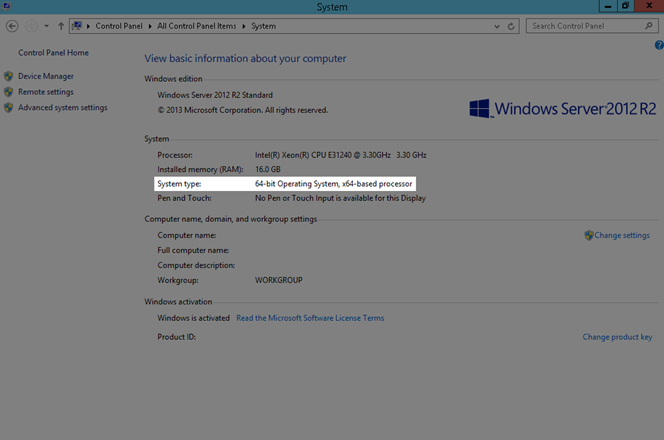The height and width of the screenshot is (440, 664).
Task: Click Change settings for computer name
Action: [x=622, y=235]
